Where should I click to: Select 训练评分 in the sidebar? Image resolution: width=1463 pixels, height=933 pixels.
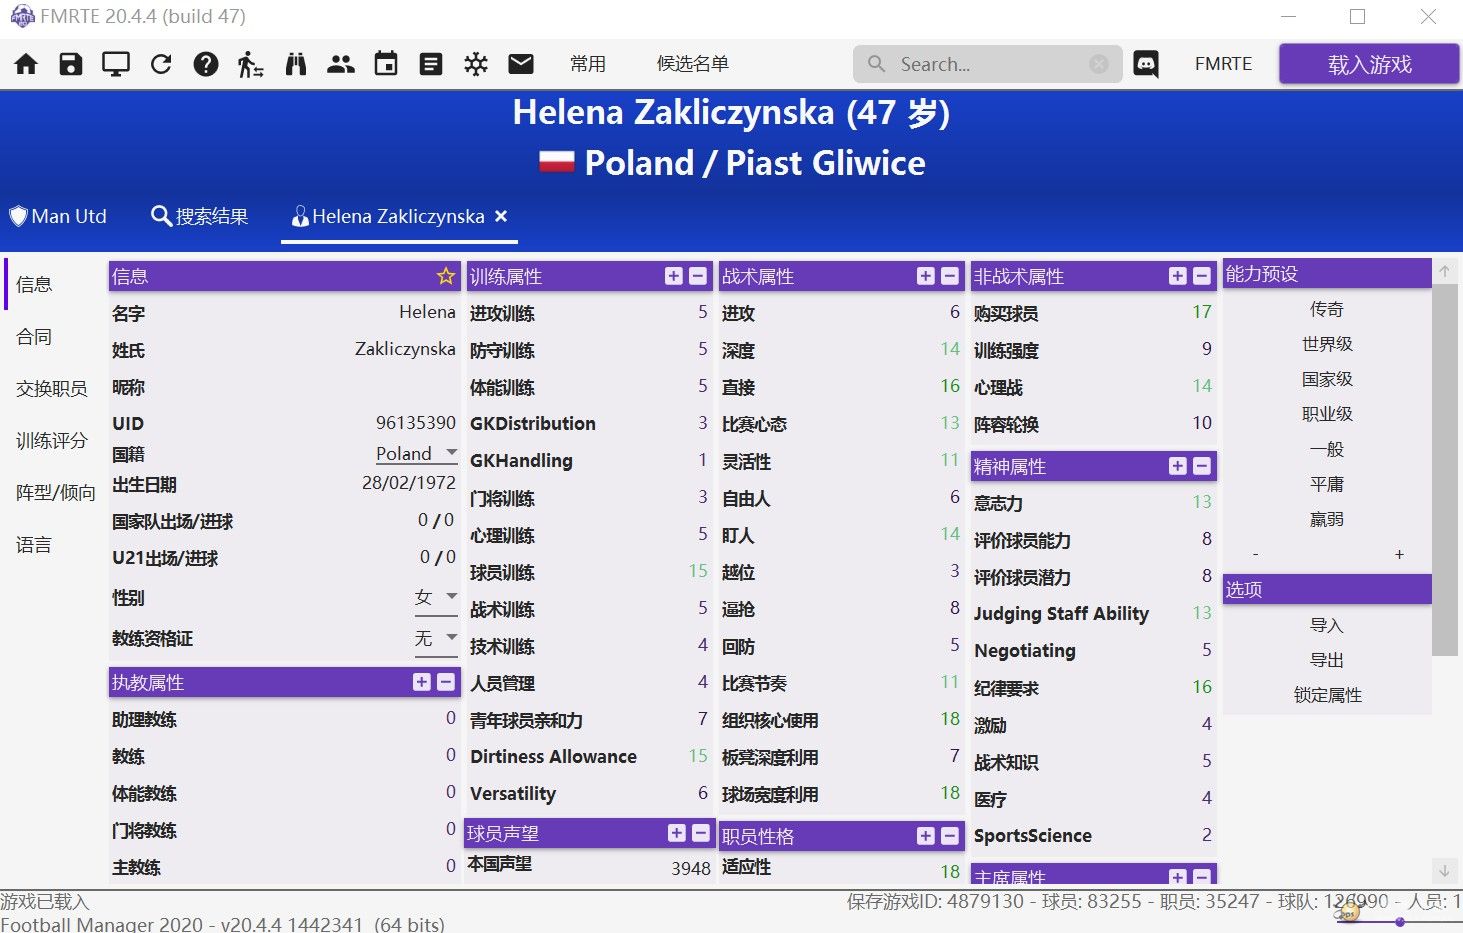pos(51,441)
